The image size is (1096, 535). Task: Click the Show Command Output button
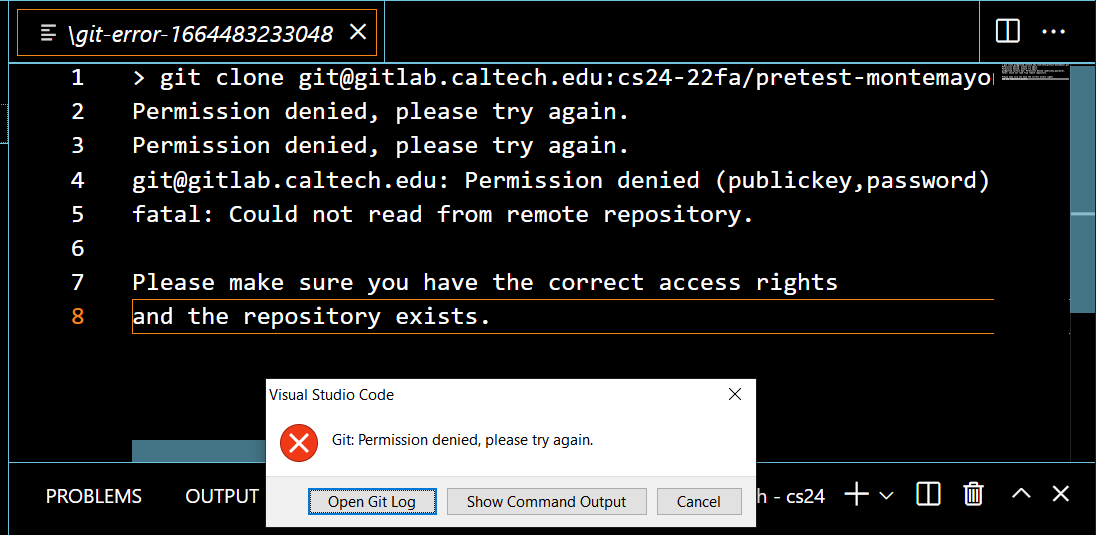pos(546,502)
